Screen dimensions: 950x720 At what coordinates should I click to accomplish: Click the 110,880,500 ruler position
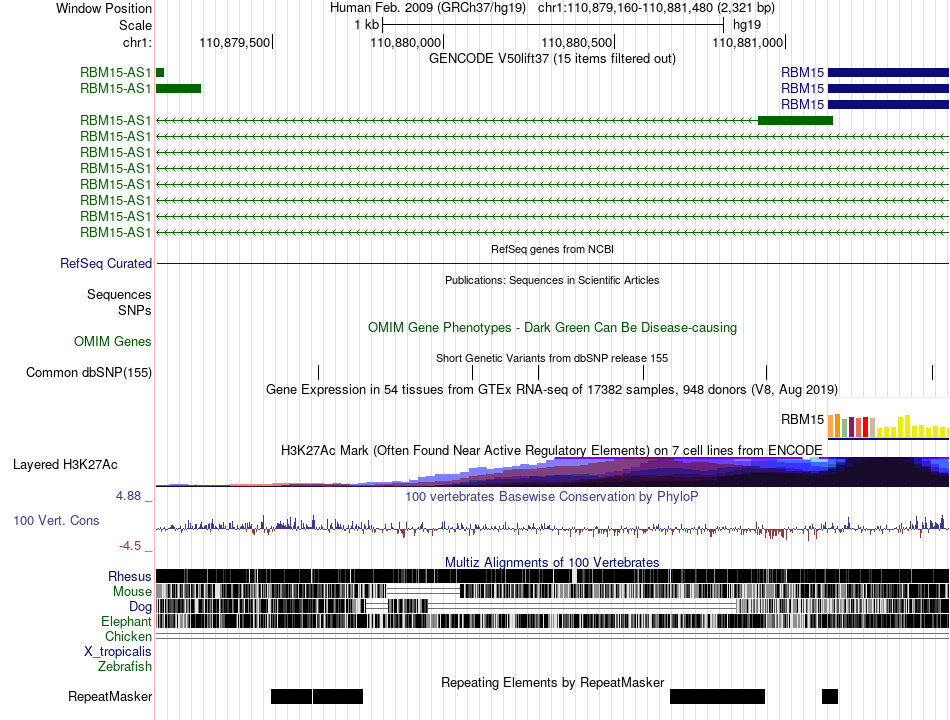576,42
